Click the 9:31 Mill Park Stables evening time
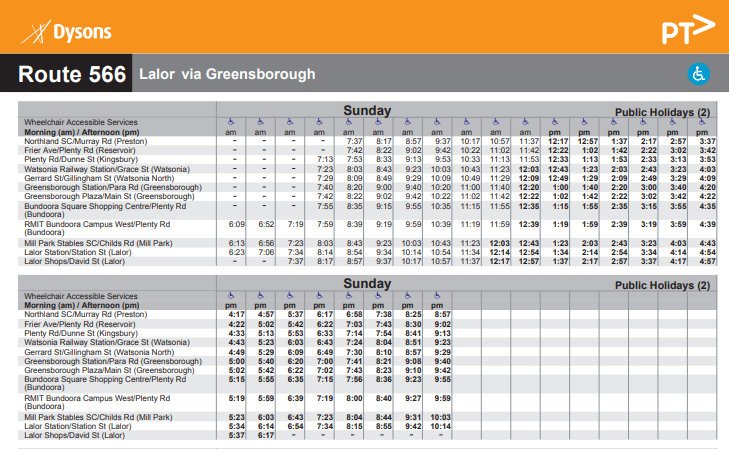 pyautogui.click(x=413, y=417)
